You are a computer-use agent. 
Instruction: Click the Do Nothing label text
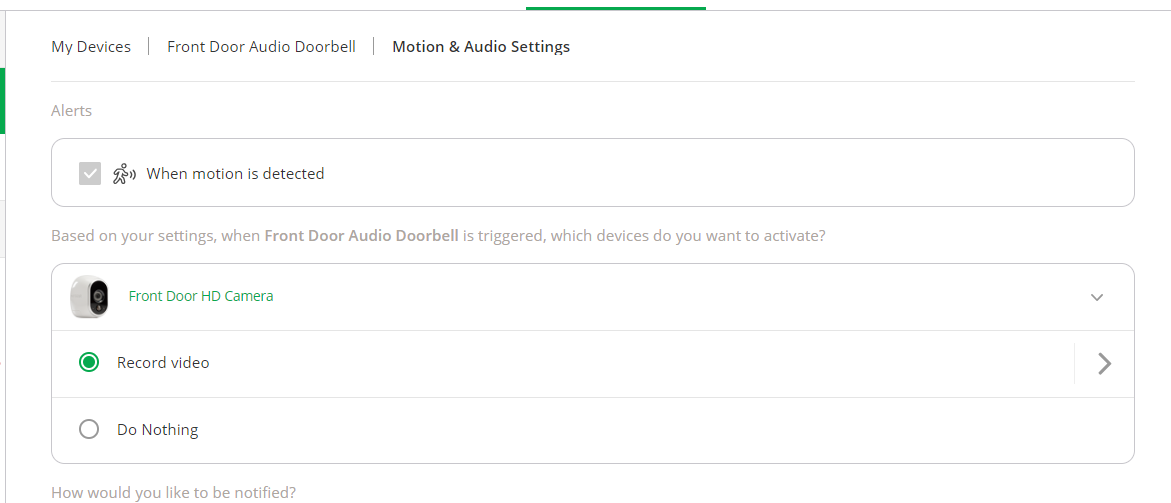(x=157, y=430)
